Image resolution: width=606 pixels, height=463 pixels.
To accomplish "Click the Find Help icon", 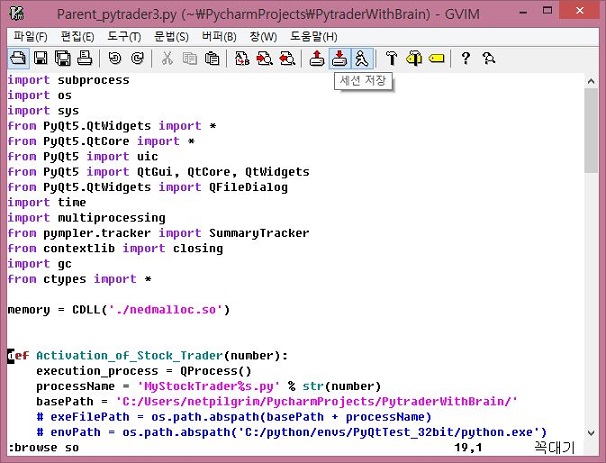I will click(x=489, y=58).
